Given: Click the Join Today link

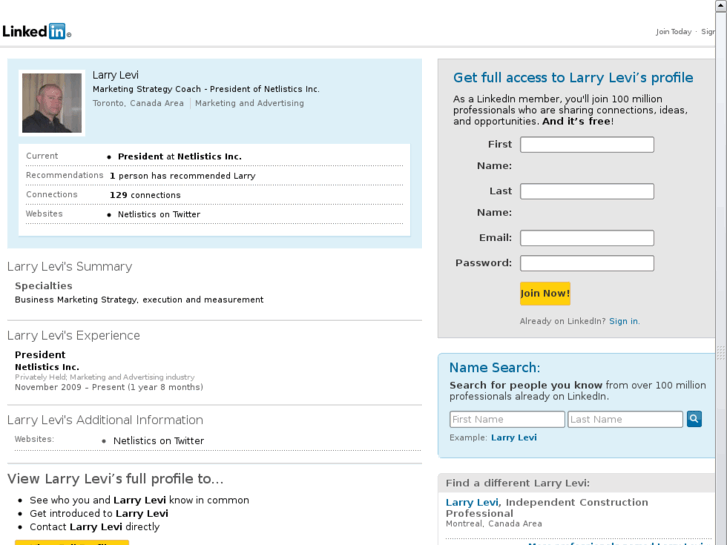Looking at the screenshot, I should pos(673,32).
